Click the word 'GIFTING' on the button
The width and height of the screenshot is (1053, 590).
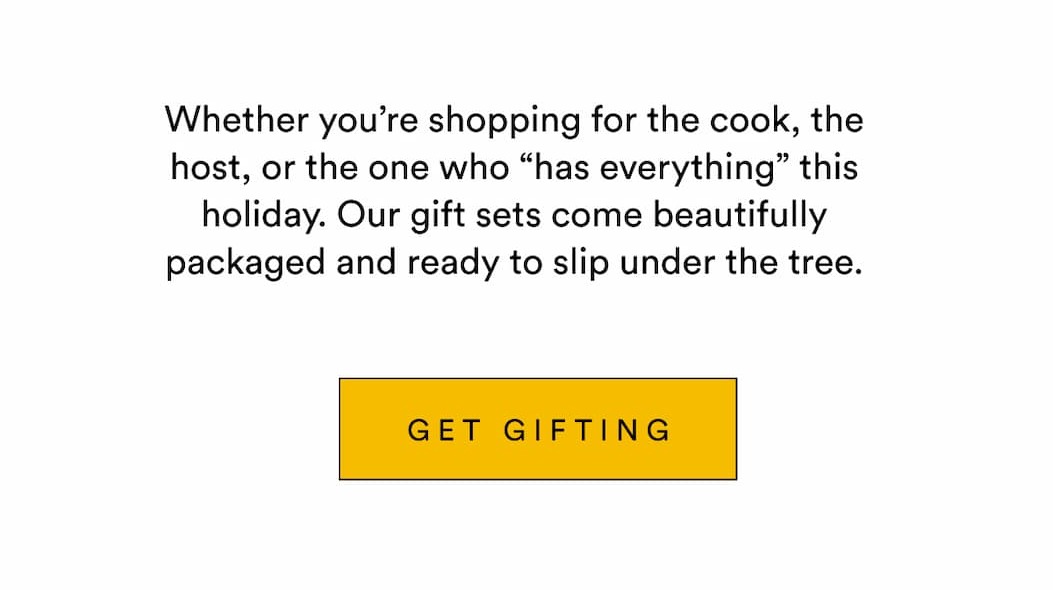click(x=590, y=428)
